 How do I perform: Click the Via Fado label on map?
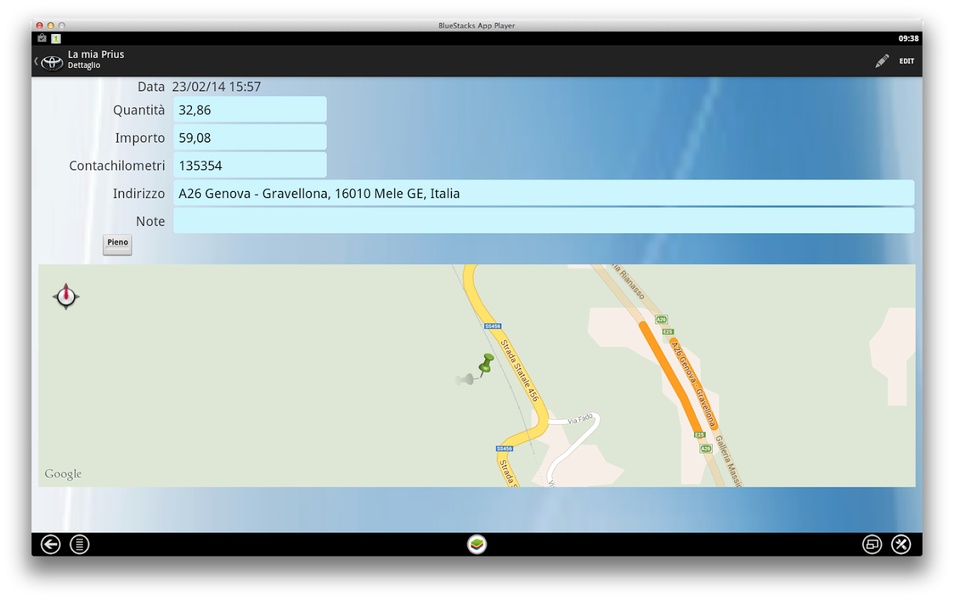coord(580,419)
